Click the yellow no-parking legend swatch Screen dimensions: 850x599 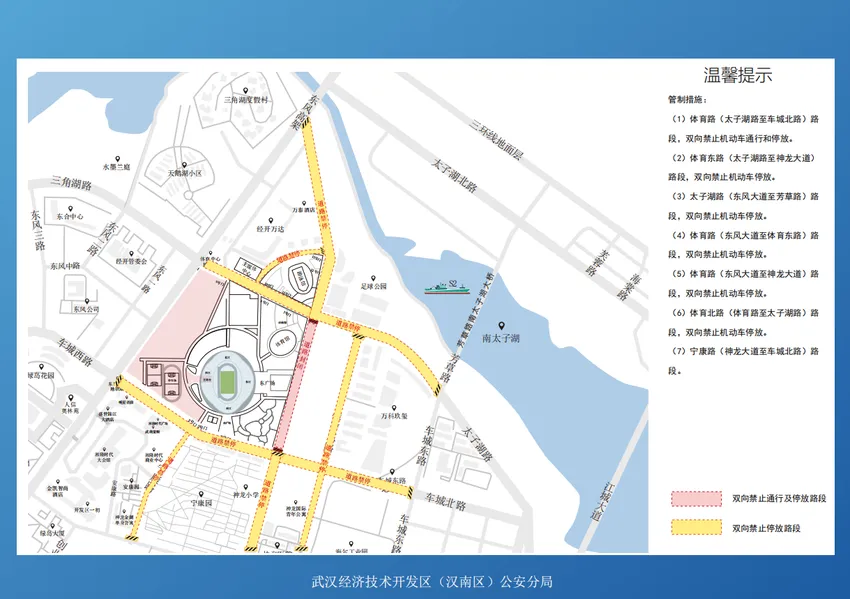point(694,526)
